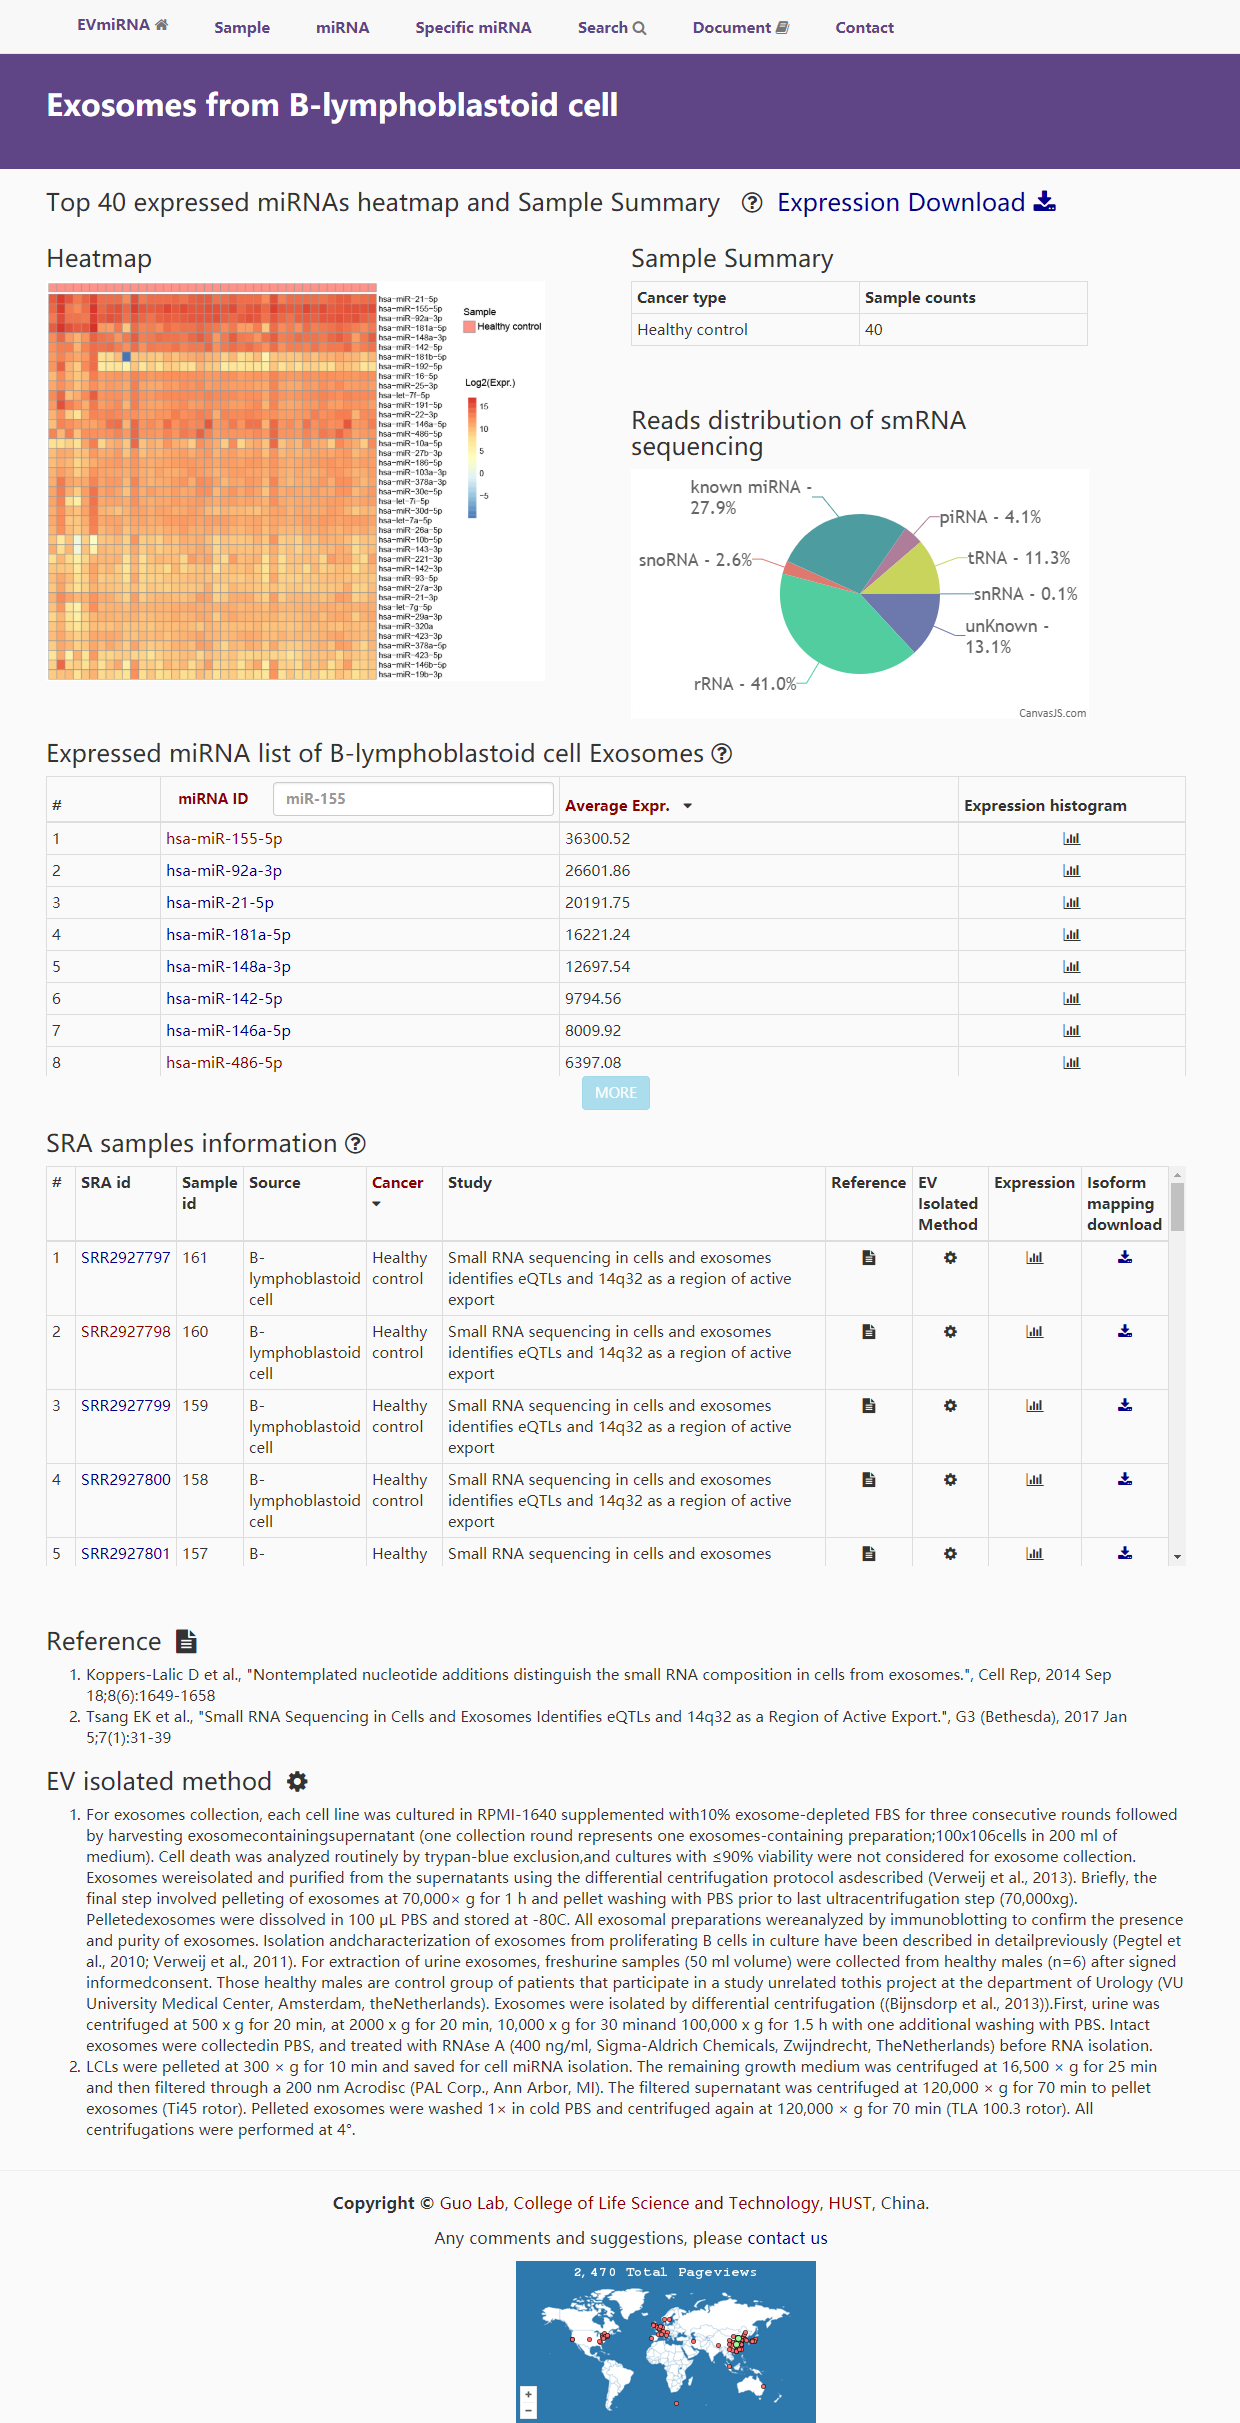Show expression histogram for hsa-miR-21-5p
Viewport: 1240px width, 2423px height.
(1072, 903)
